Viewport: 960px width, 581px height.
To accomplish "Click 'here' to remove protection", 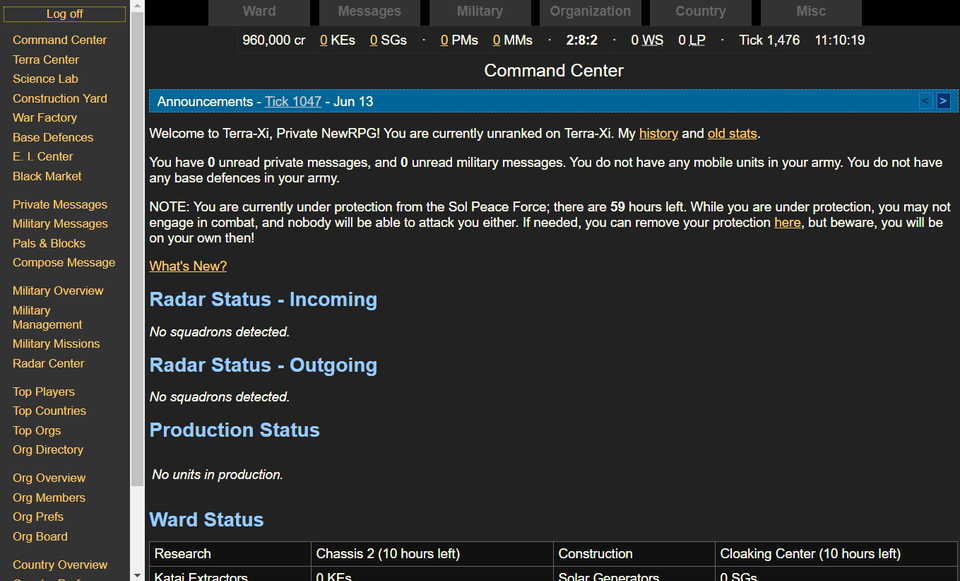I will point(787,223).
